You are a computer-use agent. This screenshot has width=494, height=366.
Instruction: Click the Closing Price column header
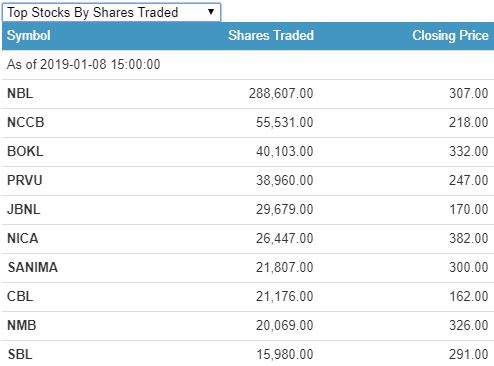click(x=450, y=35)
